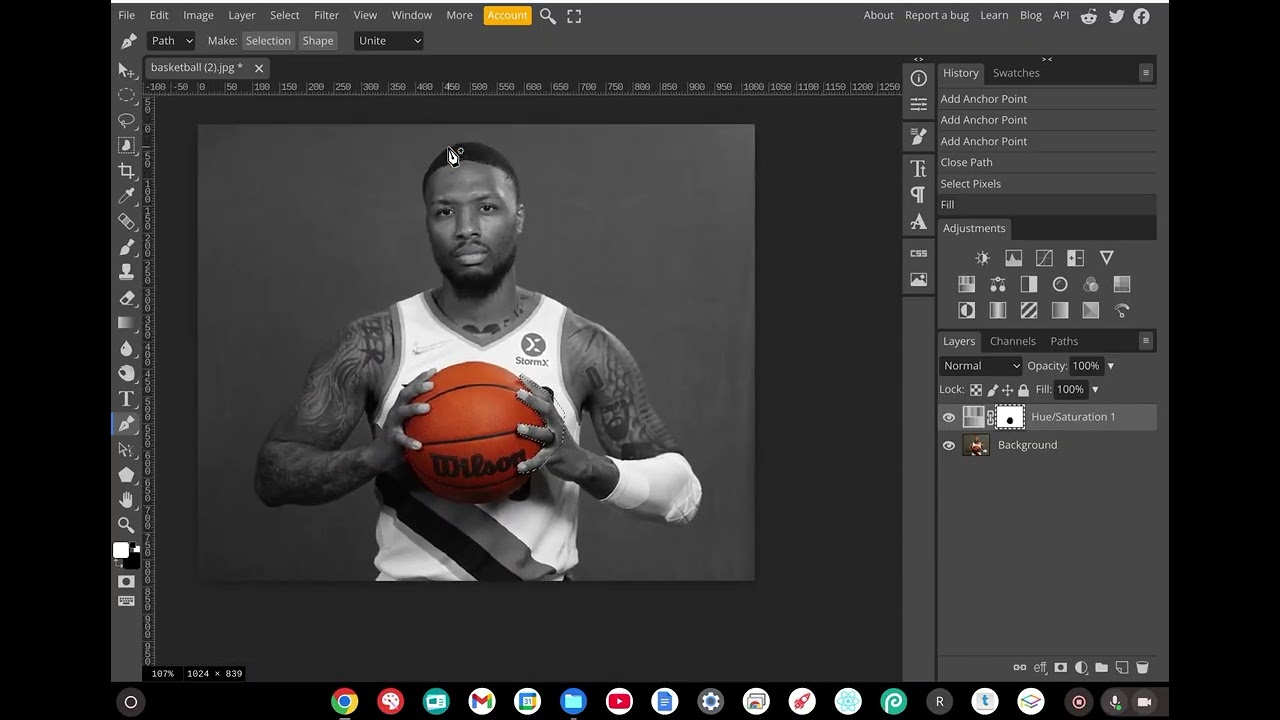Select the Eraser tool
The image size is (1280, 720).
[x=127, y=298]
